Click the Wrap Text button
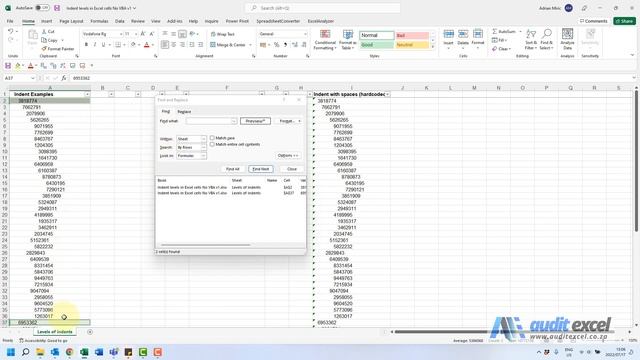Image resolution: width=640 pixels, height=360 pixels. pyautogui.click(x=222, y=34)
